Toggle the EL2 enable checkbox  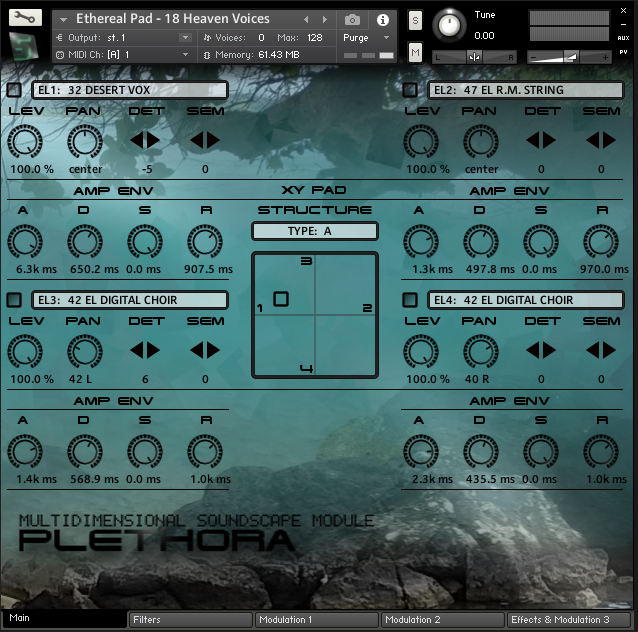(x=410, y=90)
